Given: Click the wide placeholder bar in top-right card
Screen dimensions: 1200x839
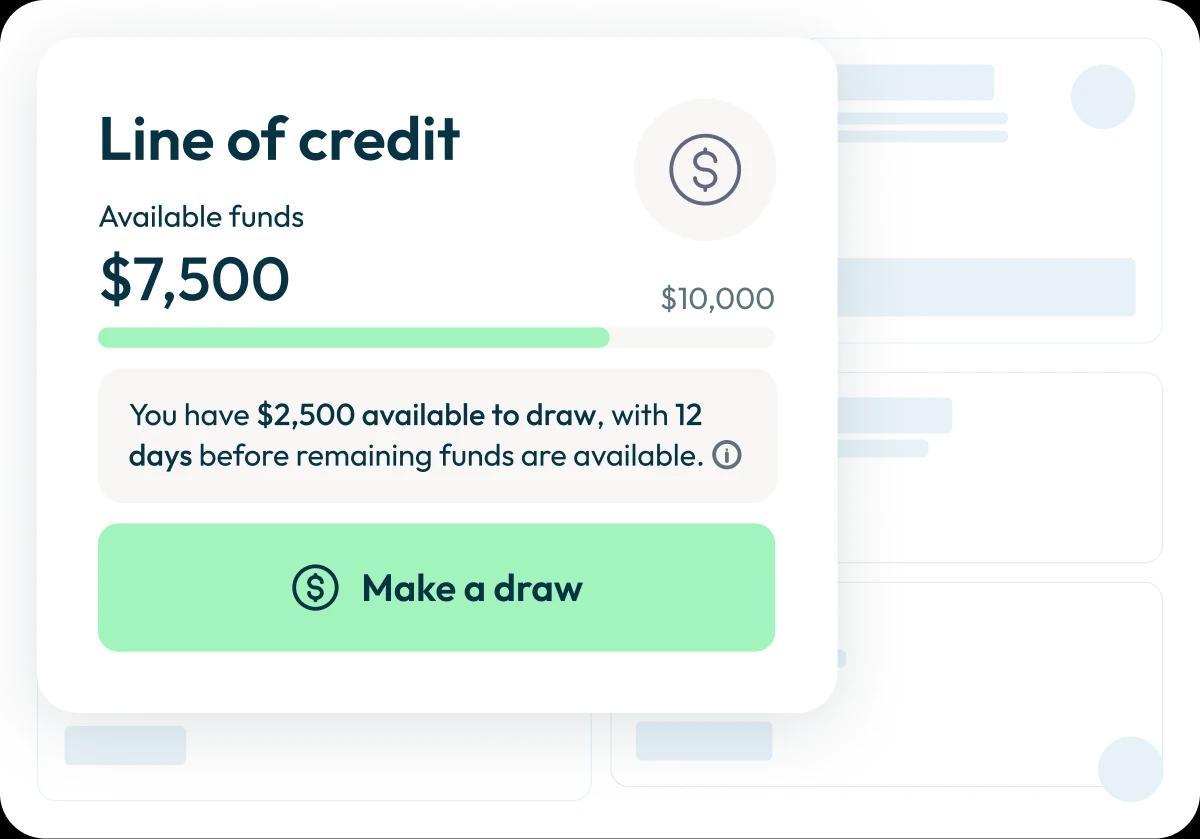Looking at the screenshot, I should point(985,287).
